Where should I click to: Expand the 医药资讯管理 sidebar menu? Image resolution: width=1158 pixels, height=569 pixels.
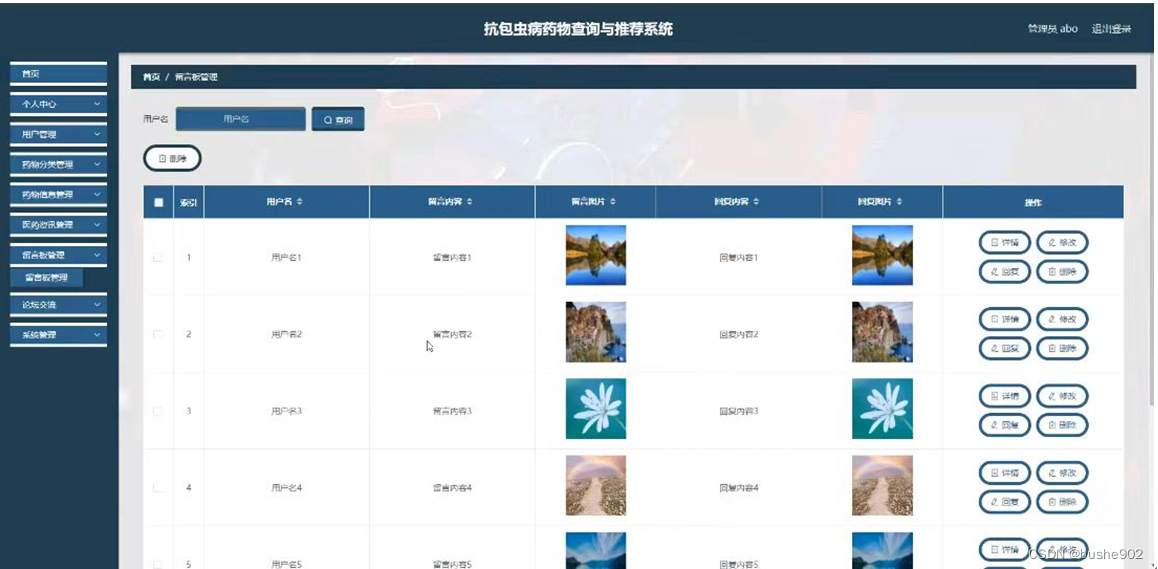click(58, 225)
